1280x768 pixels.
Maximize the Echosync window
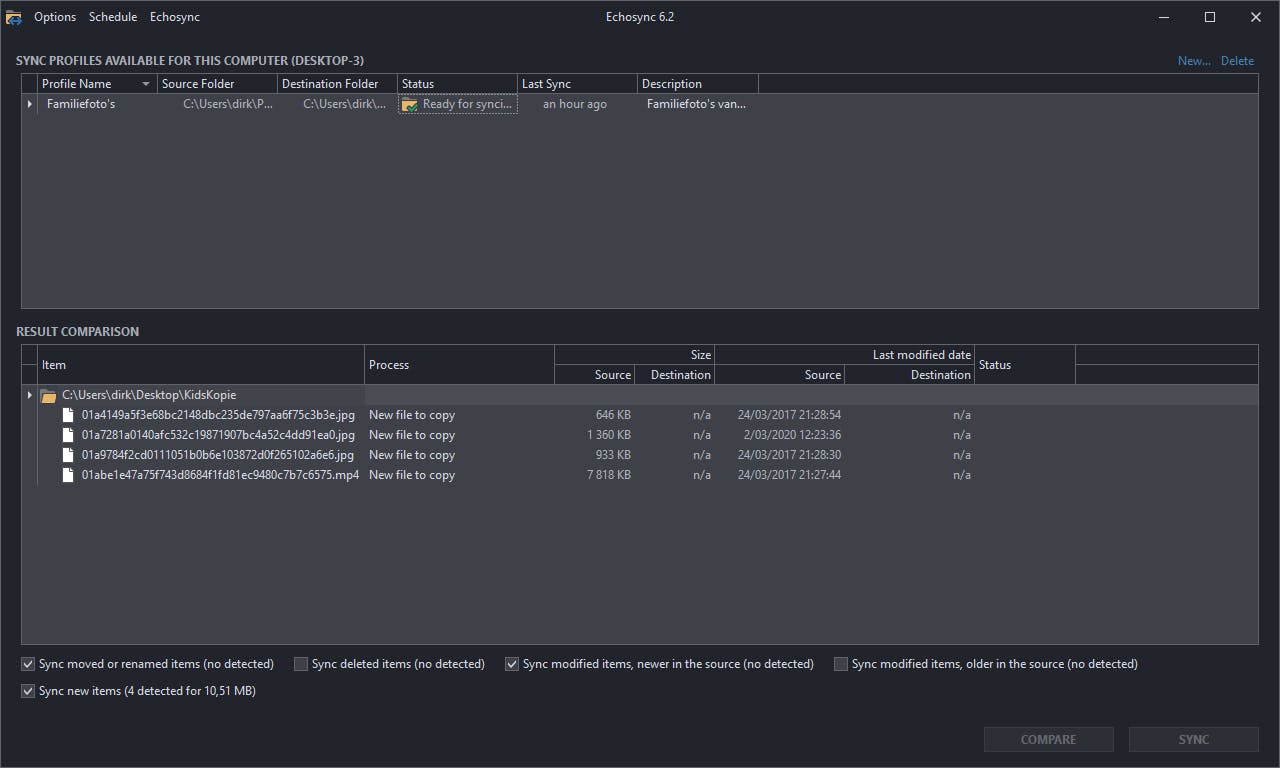click(1210, 17)
